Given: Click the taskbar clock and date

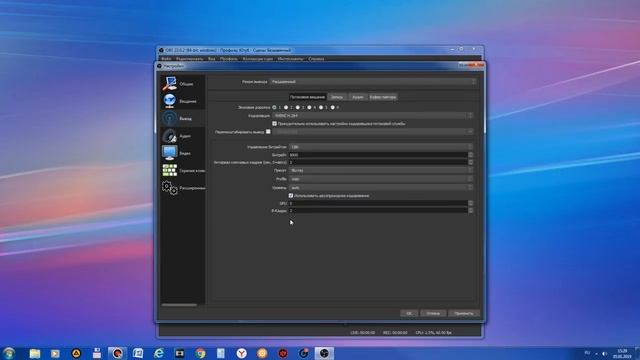Looking at the screenshot, I should tap(622, 353).
